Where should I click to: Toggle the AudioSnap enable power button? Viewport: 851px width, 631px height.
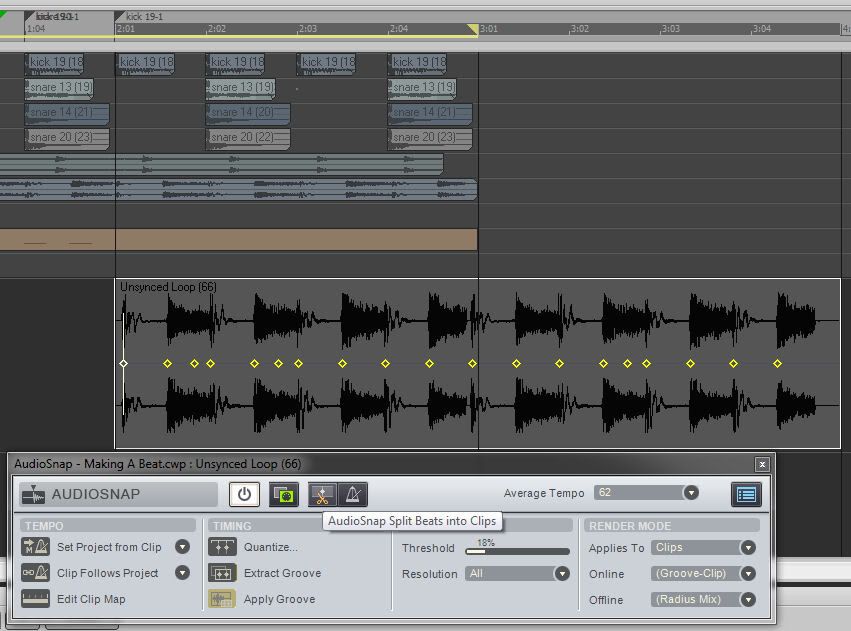pos(244,494)
